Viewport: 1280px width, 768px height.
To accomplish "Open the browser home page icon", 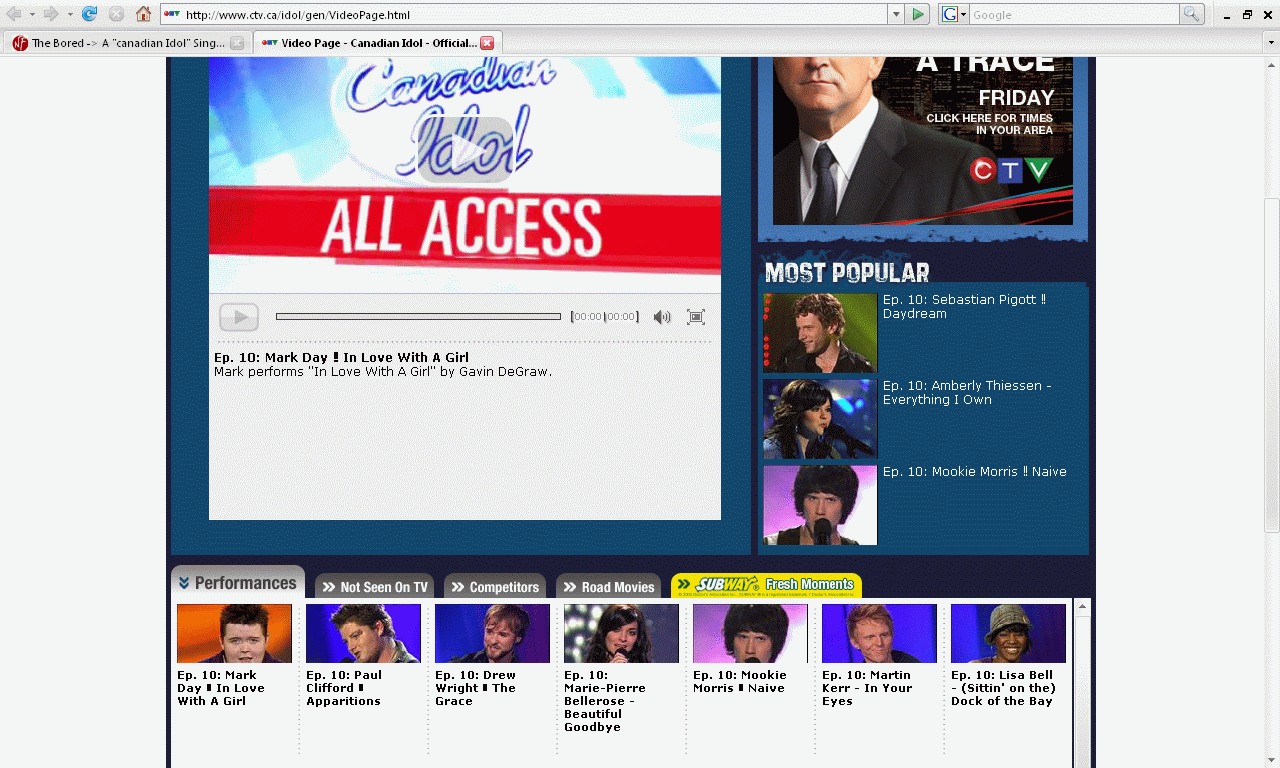I will 144,14.
